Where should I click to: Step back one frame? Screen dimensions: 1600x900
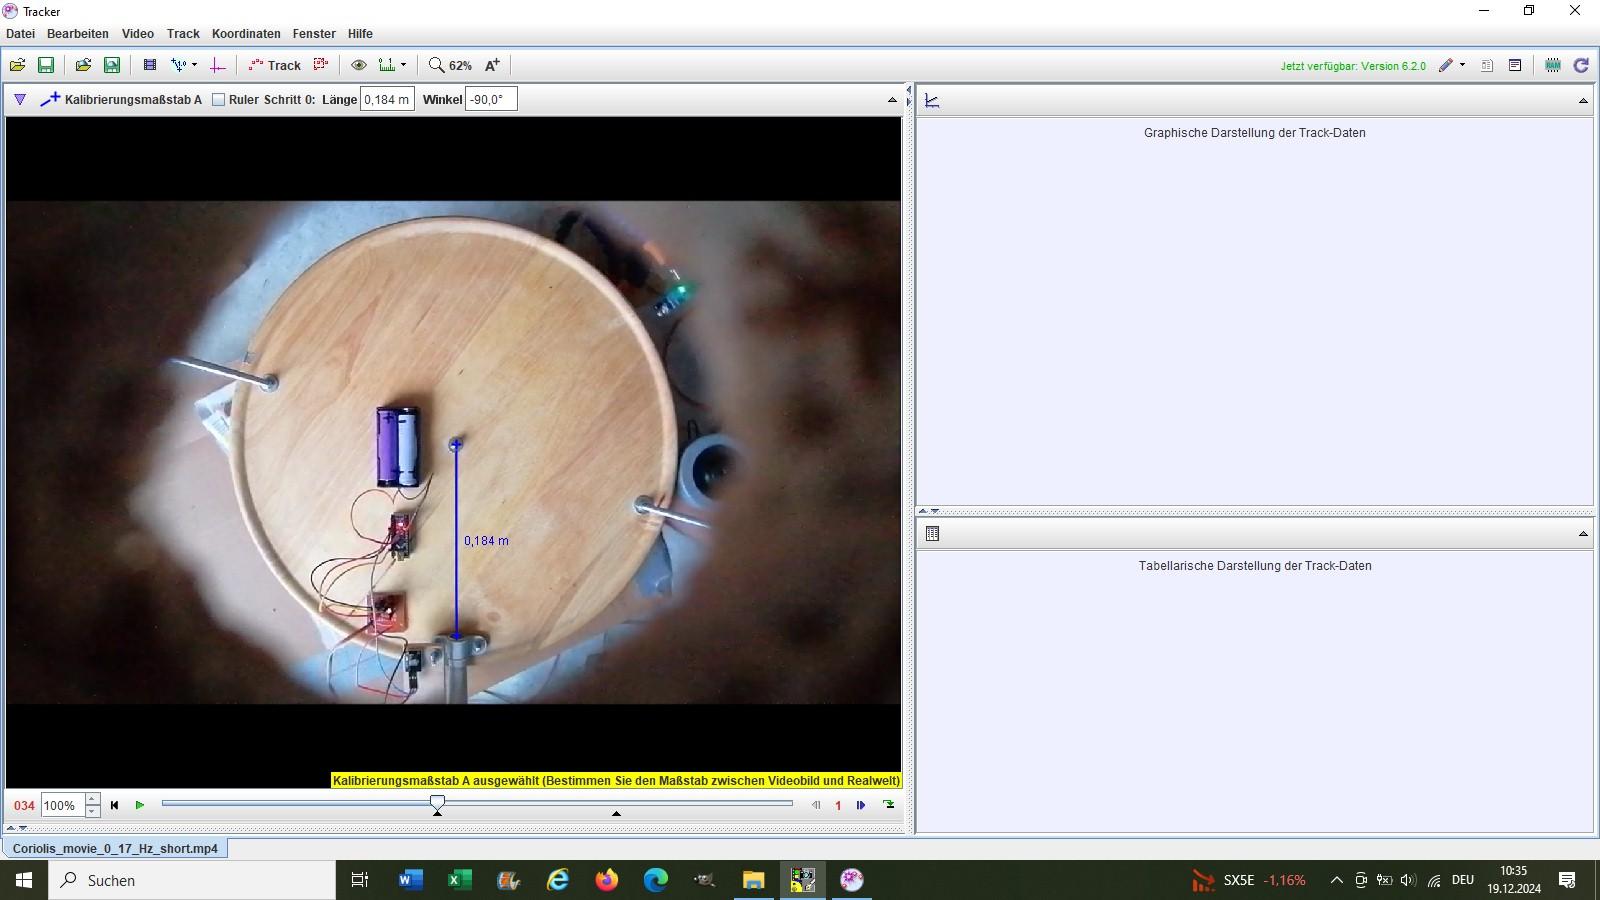tap(816, 805)
